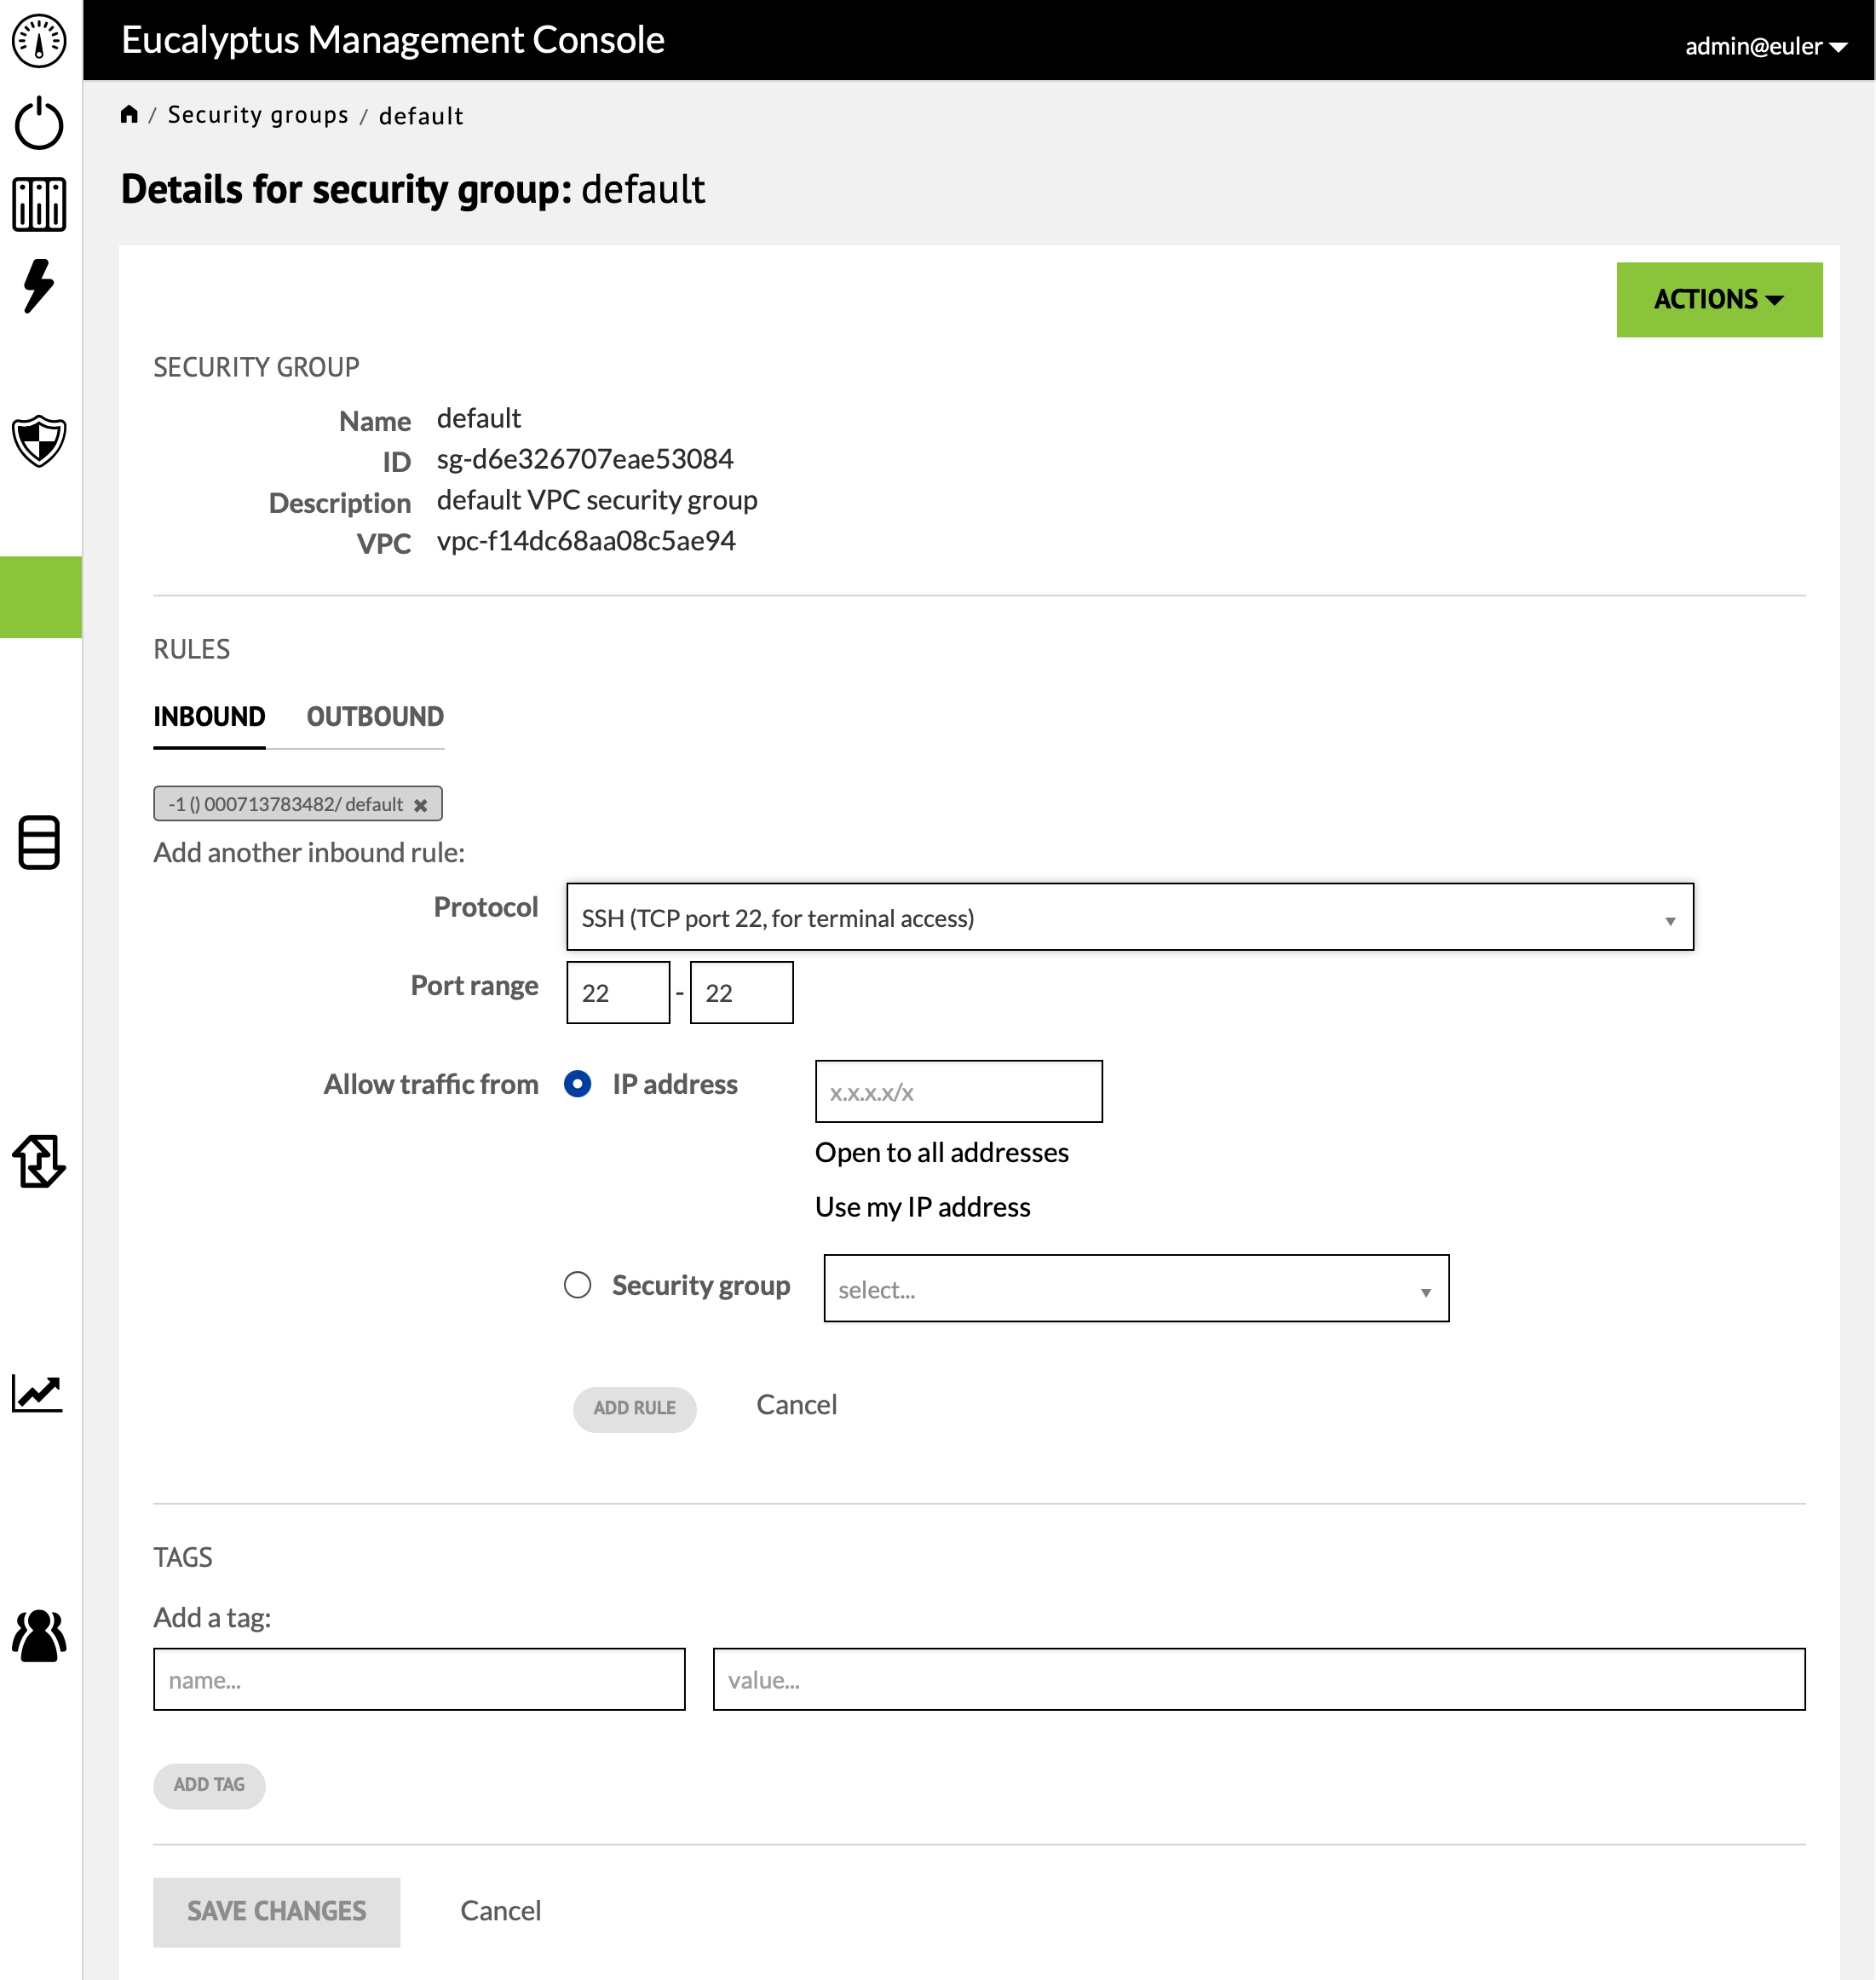Go to home via breadcrumb house icon
This screenshot has height=1980, width=1876.
point(129,114)
